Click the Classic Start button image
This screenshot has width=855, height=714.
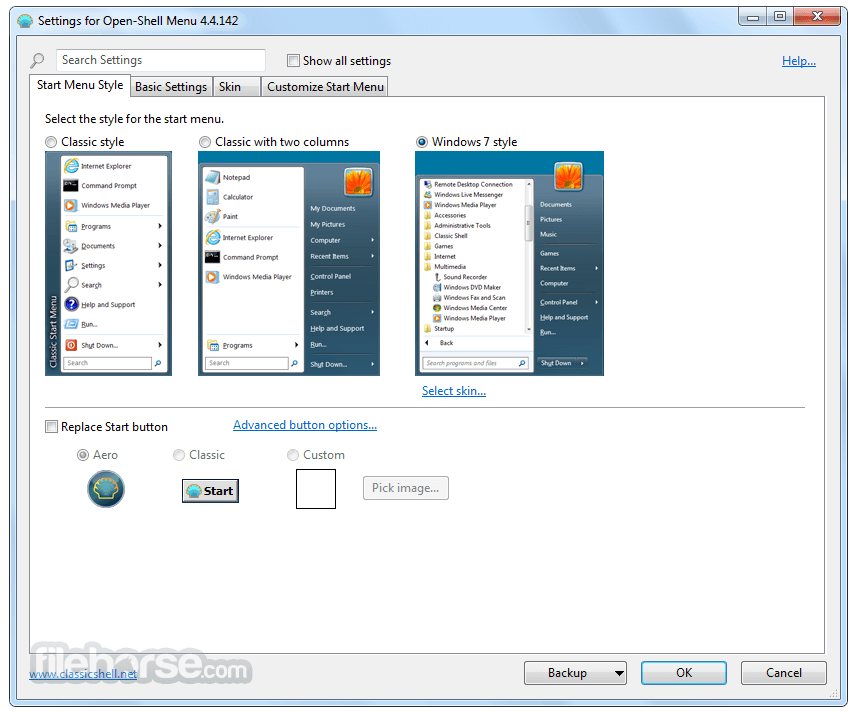coord(210,490)
